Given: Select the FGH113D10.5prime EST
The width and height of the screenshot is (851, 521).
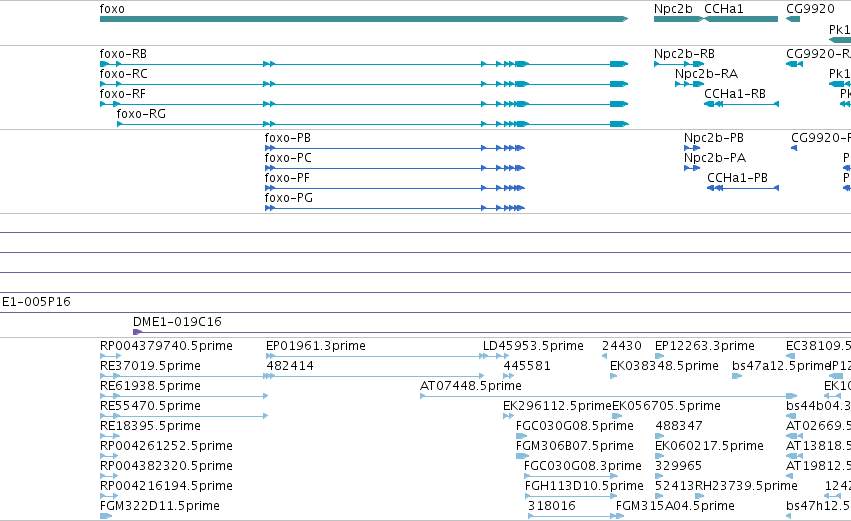Looking at the screenshot, I should coord(571,496).
